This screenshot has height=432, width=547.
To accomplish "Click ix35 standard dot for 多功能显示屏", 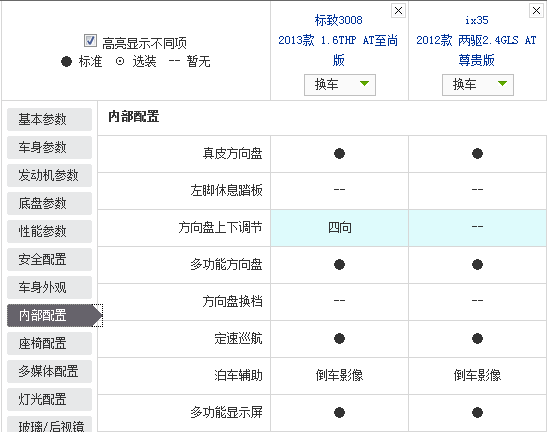I will pyautogui.click(x=477, y=412).
